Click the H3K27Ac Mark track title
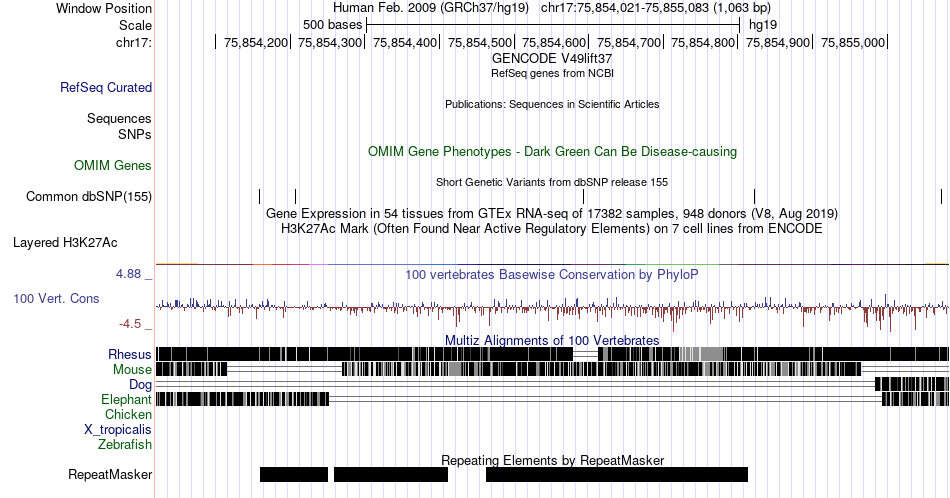Image resolution: width=950 pixels, height=498 pixels. pyautogui.click(x=552, y=228)
